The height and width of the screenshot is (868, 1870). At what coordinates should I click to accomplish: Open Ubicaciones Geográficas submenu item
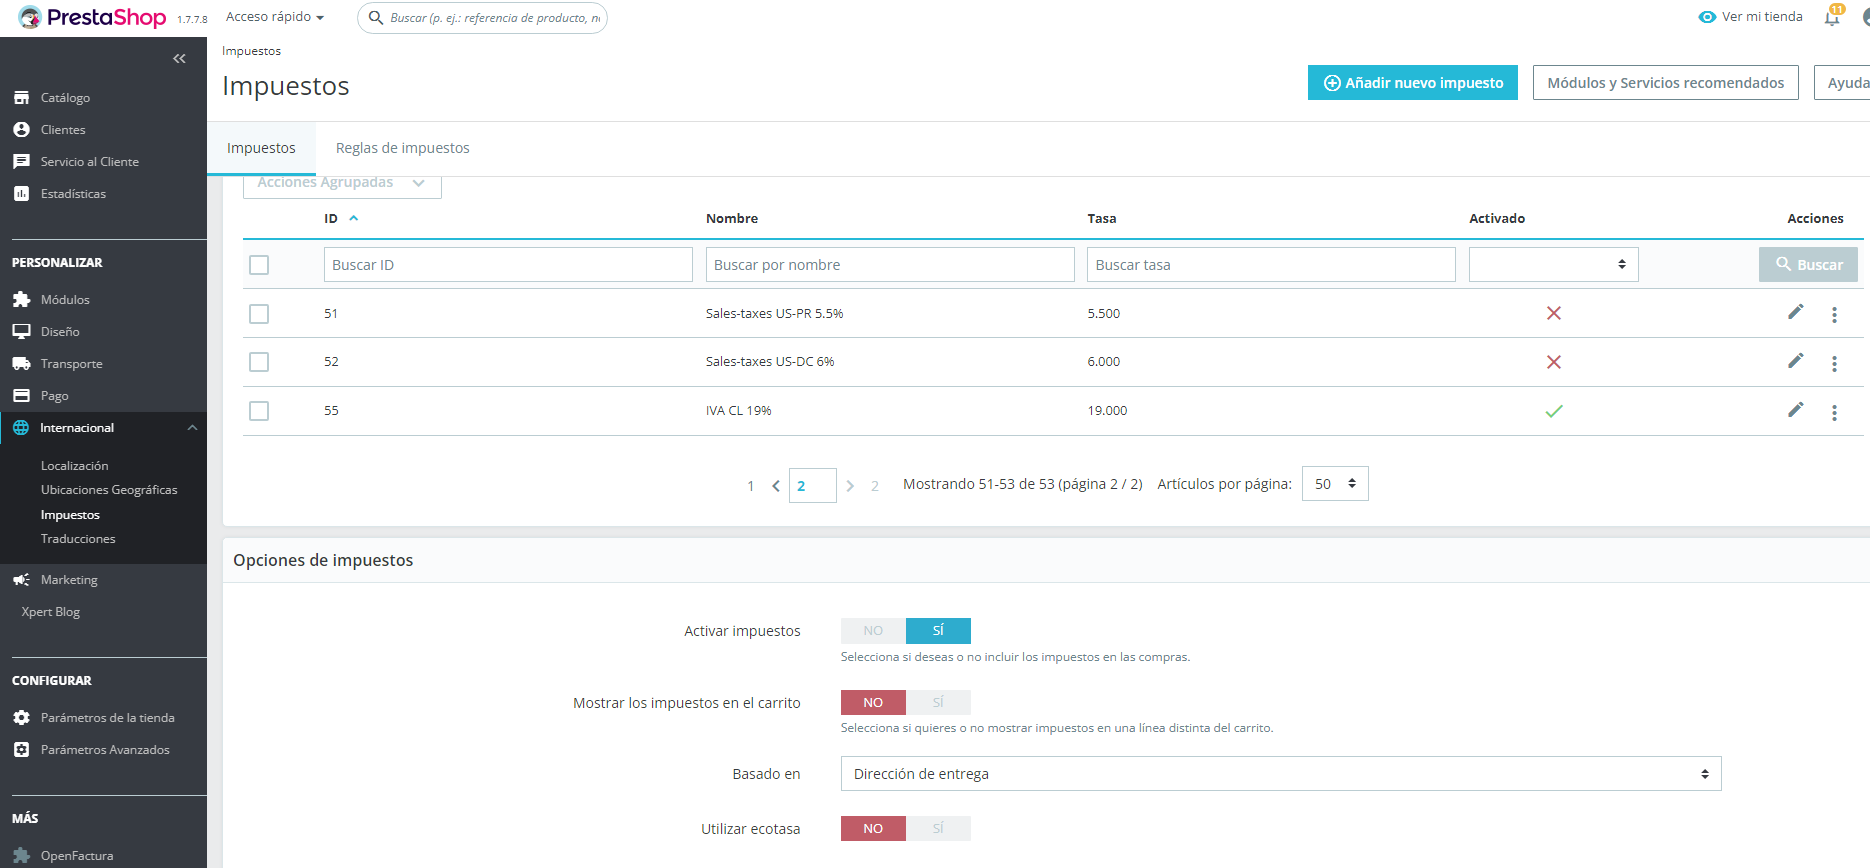pyautogui.click(x=109, y=490)
